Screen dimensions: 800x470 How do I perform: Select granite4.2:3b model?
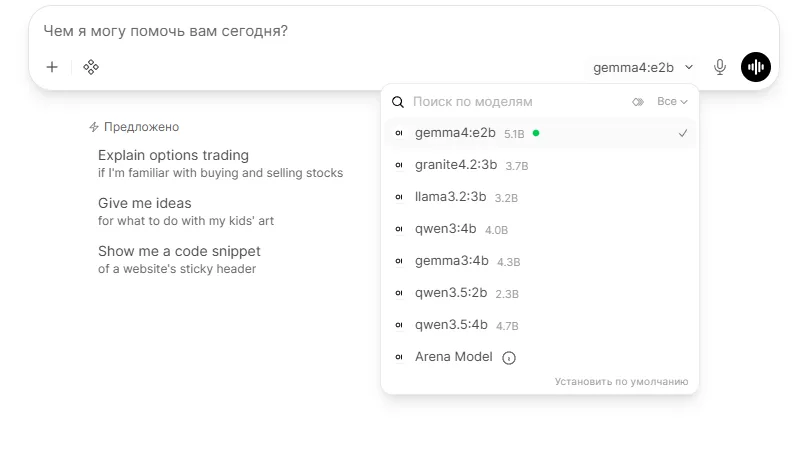coord(540,165)
